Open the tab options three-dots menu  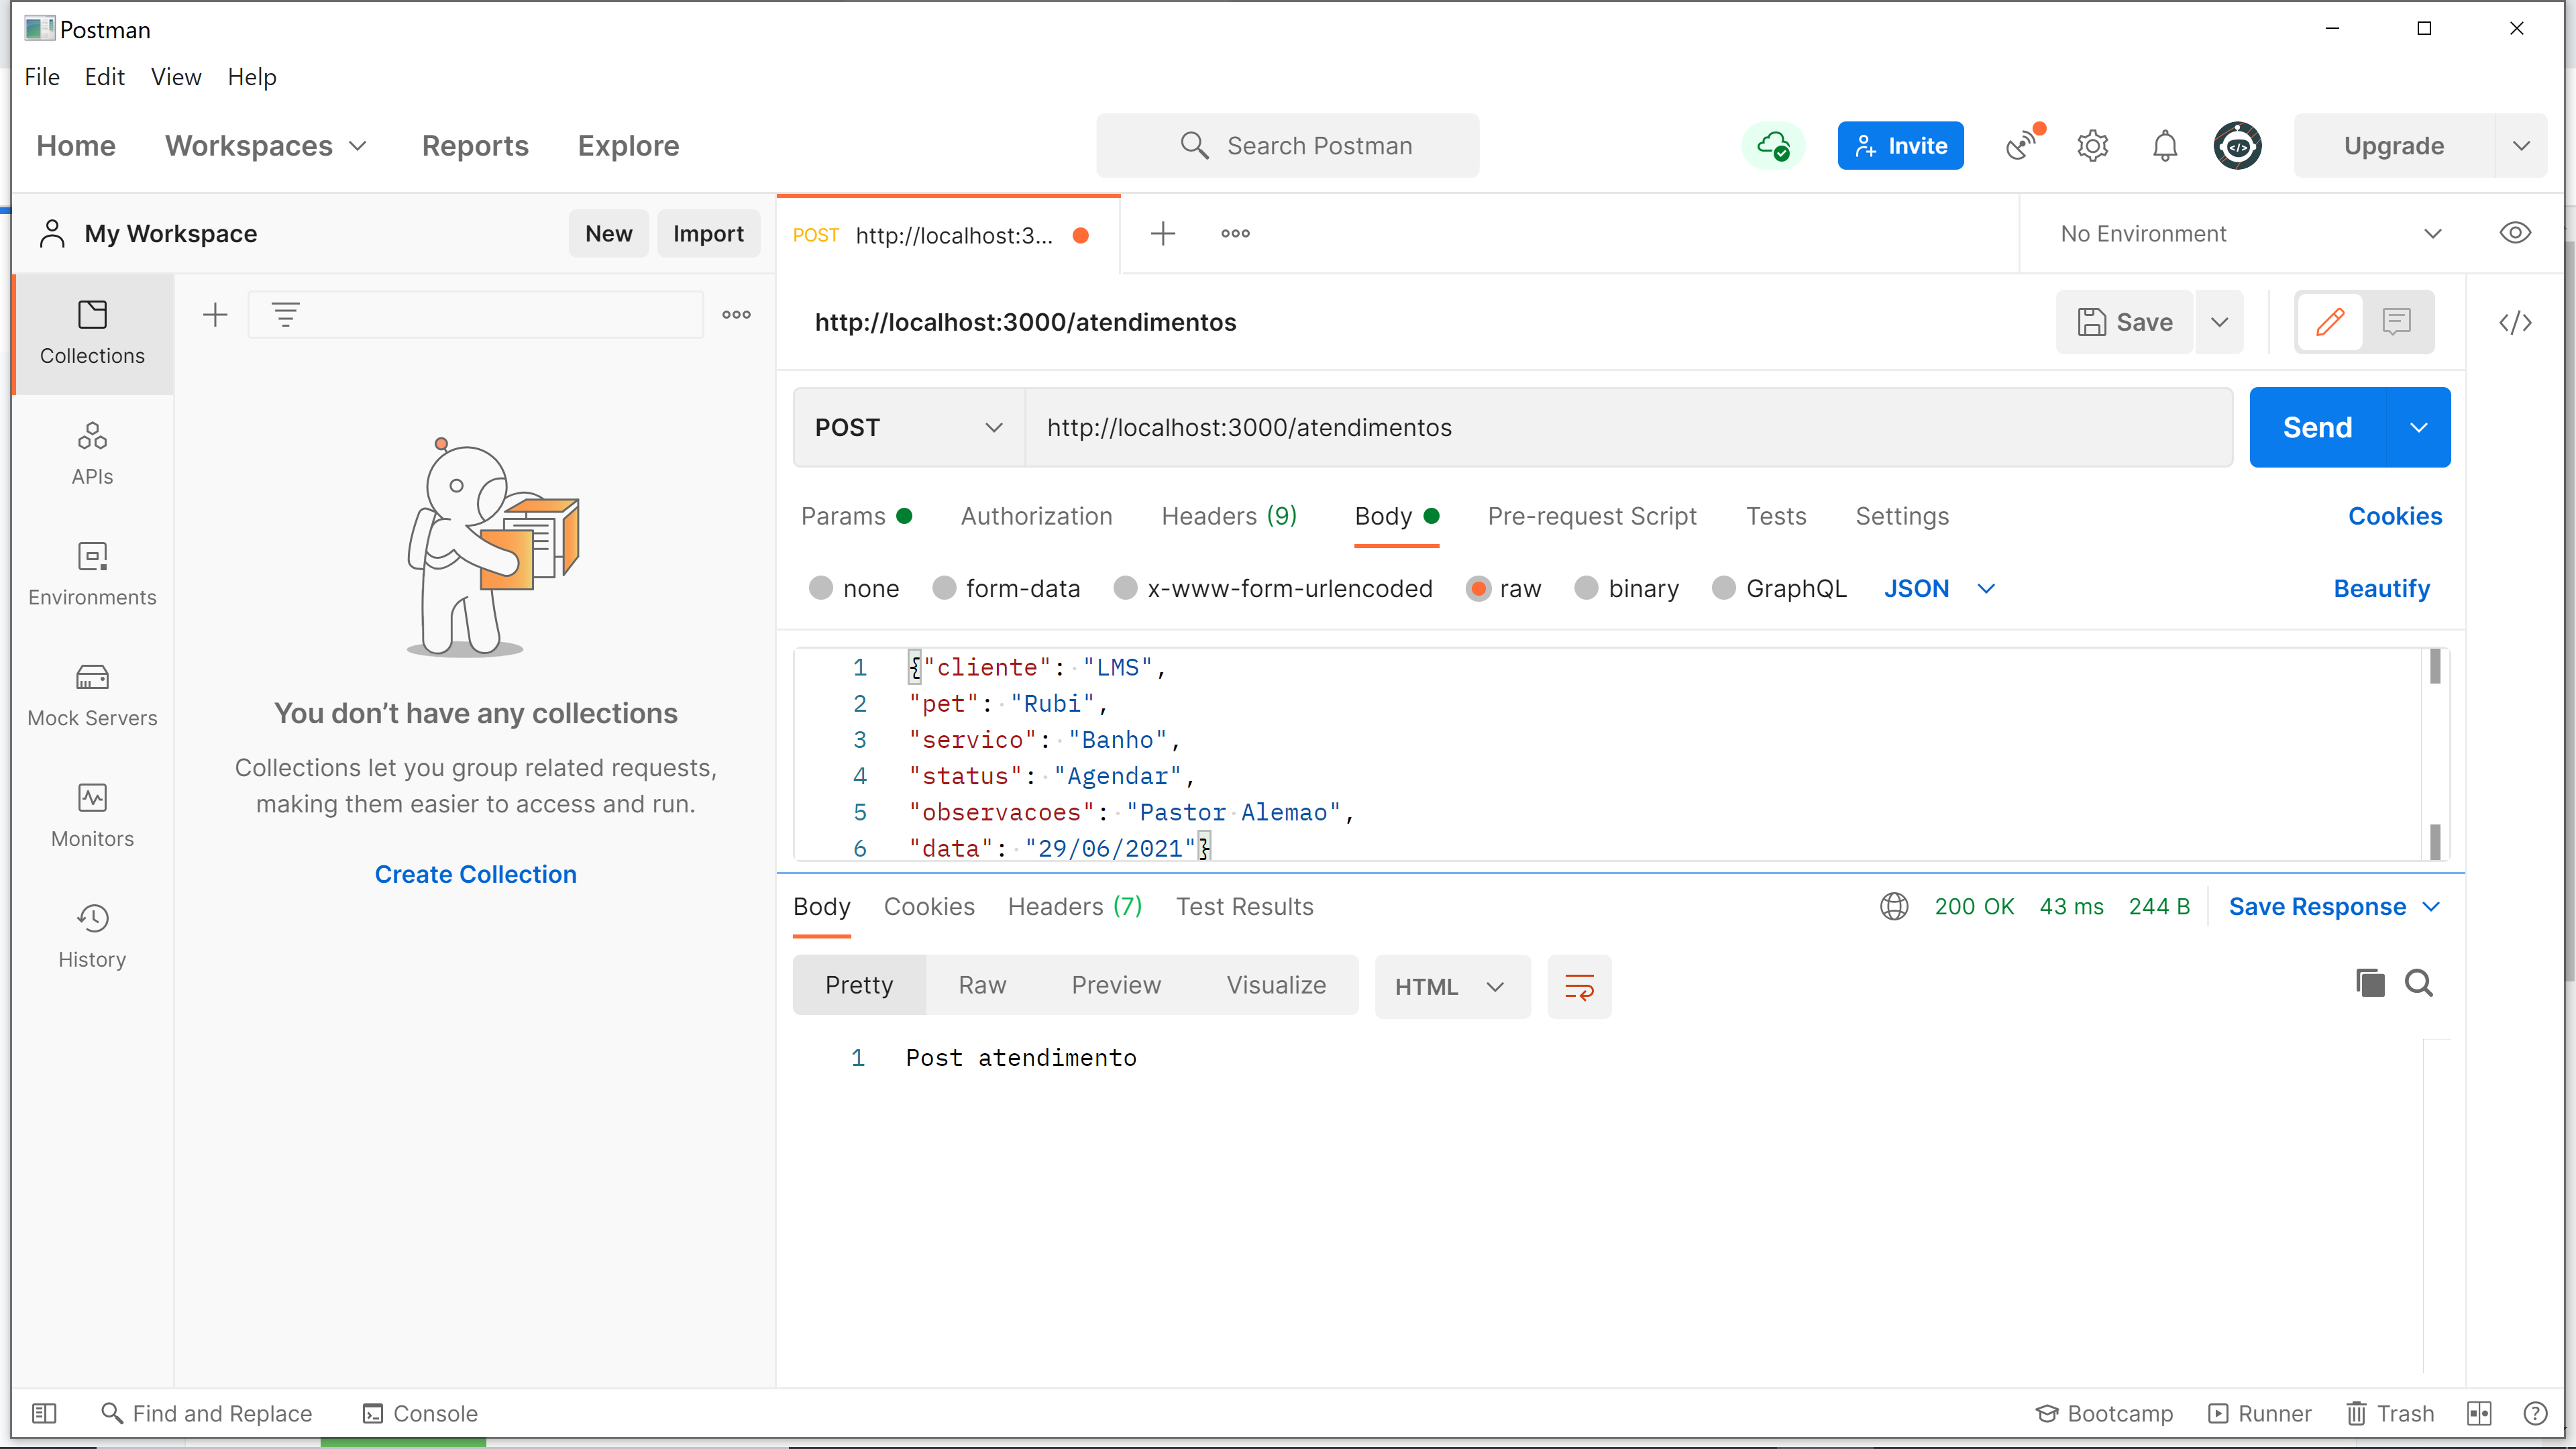tap(1235, 234)
